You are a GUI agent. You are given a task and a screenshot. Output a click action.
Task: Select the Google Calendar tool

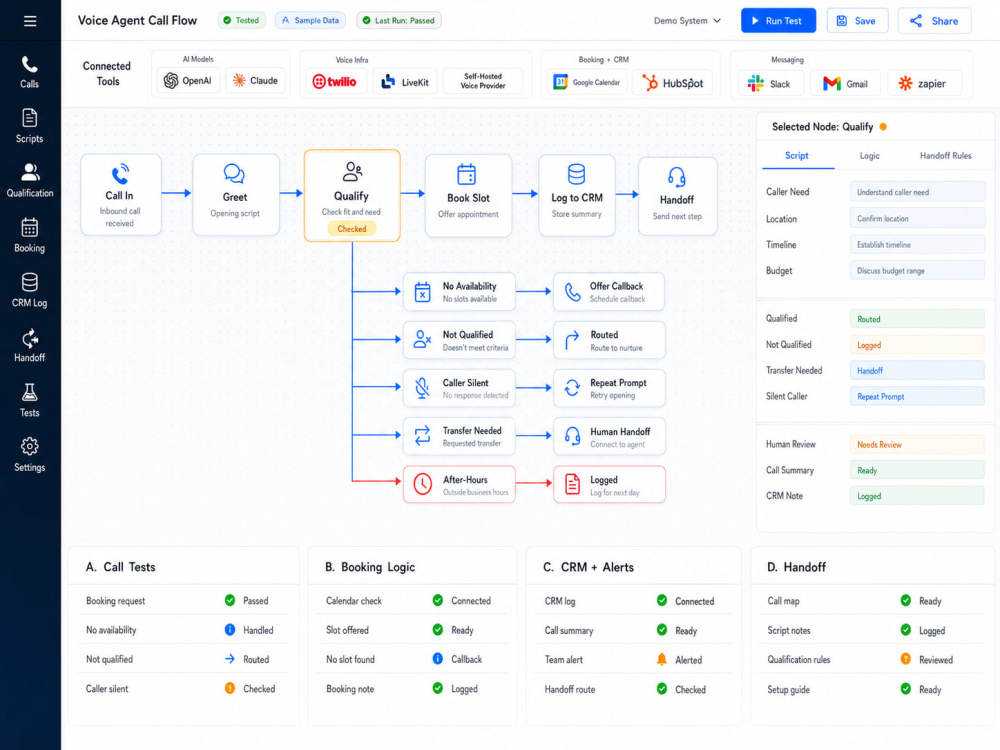[x=587, y=82]
